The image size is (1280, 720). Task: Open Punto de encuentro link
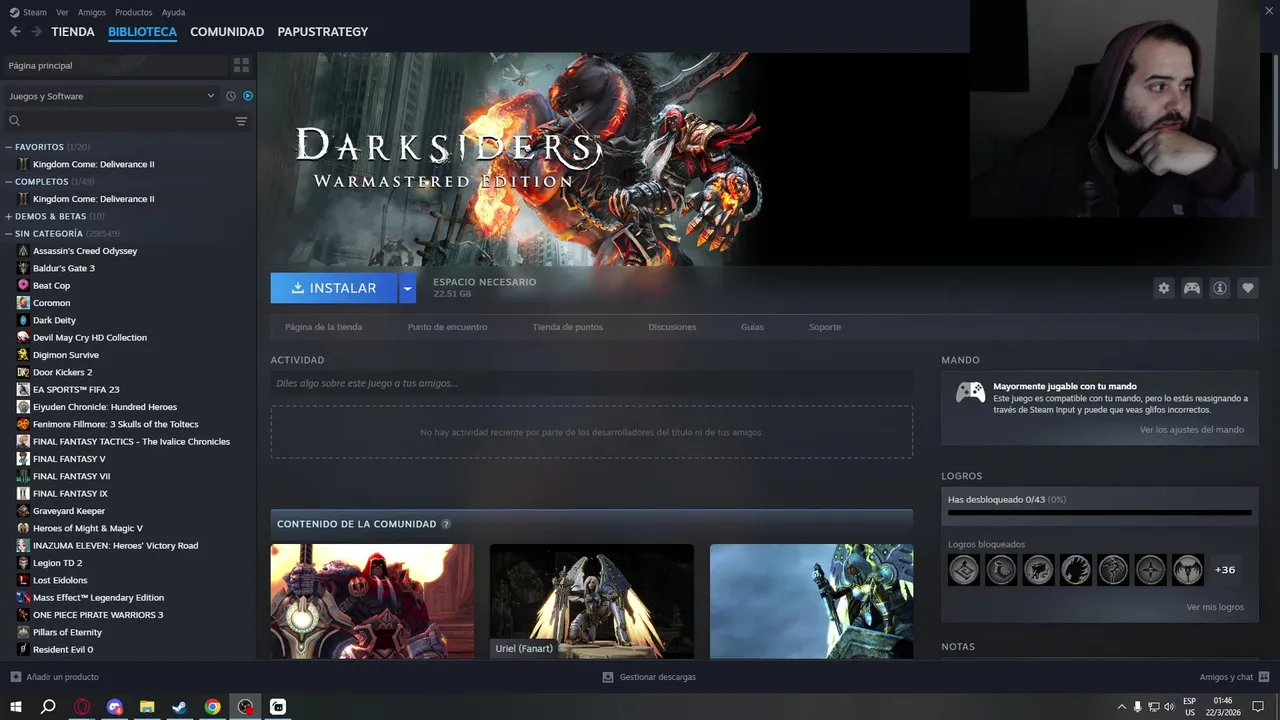448,327
